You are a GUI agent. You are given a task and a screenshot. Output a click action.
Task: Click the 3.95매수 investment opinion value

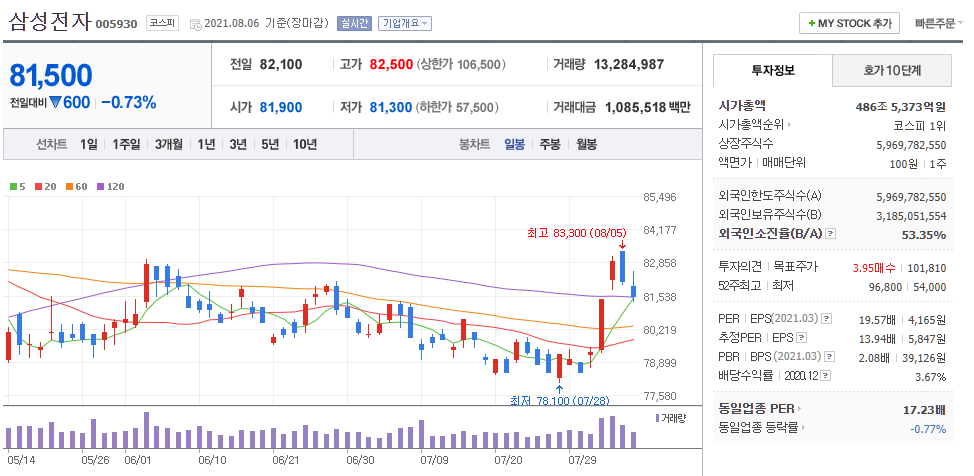point(875,268)
